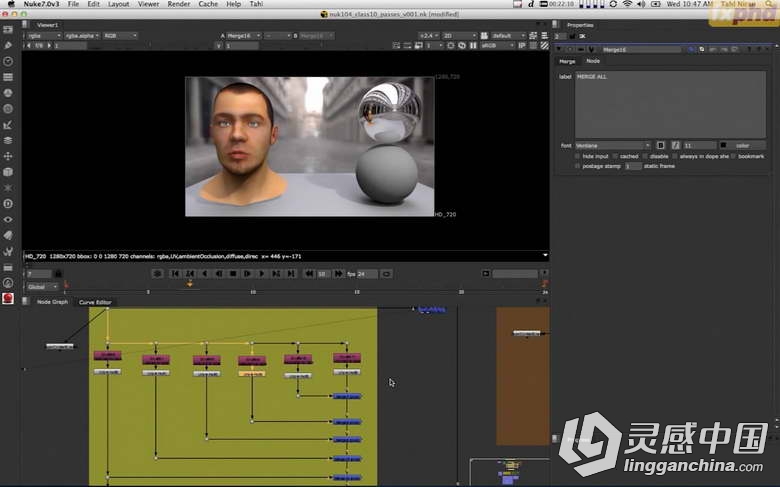Click the orange playhead on timeline
The image size is (780, 487).
point(190,284)
